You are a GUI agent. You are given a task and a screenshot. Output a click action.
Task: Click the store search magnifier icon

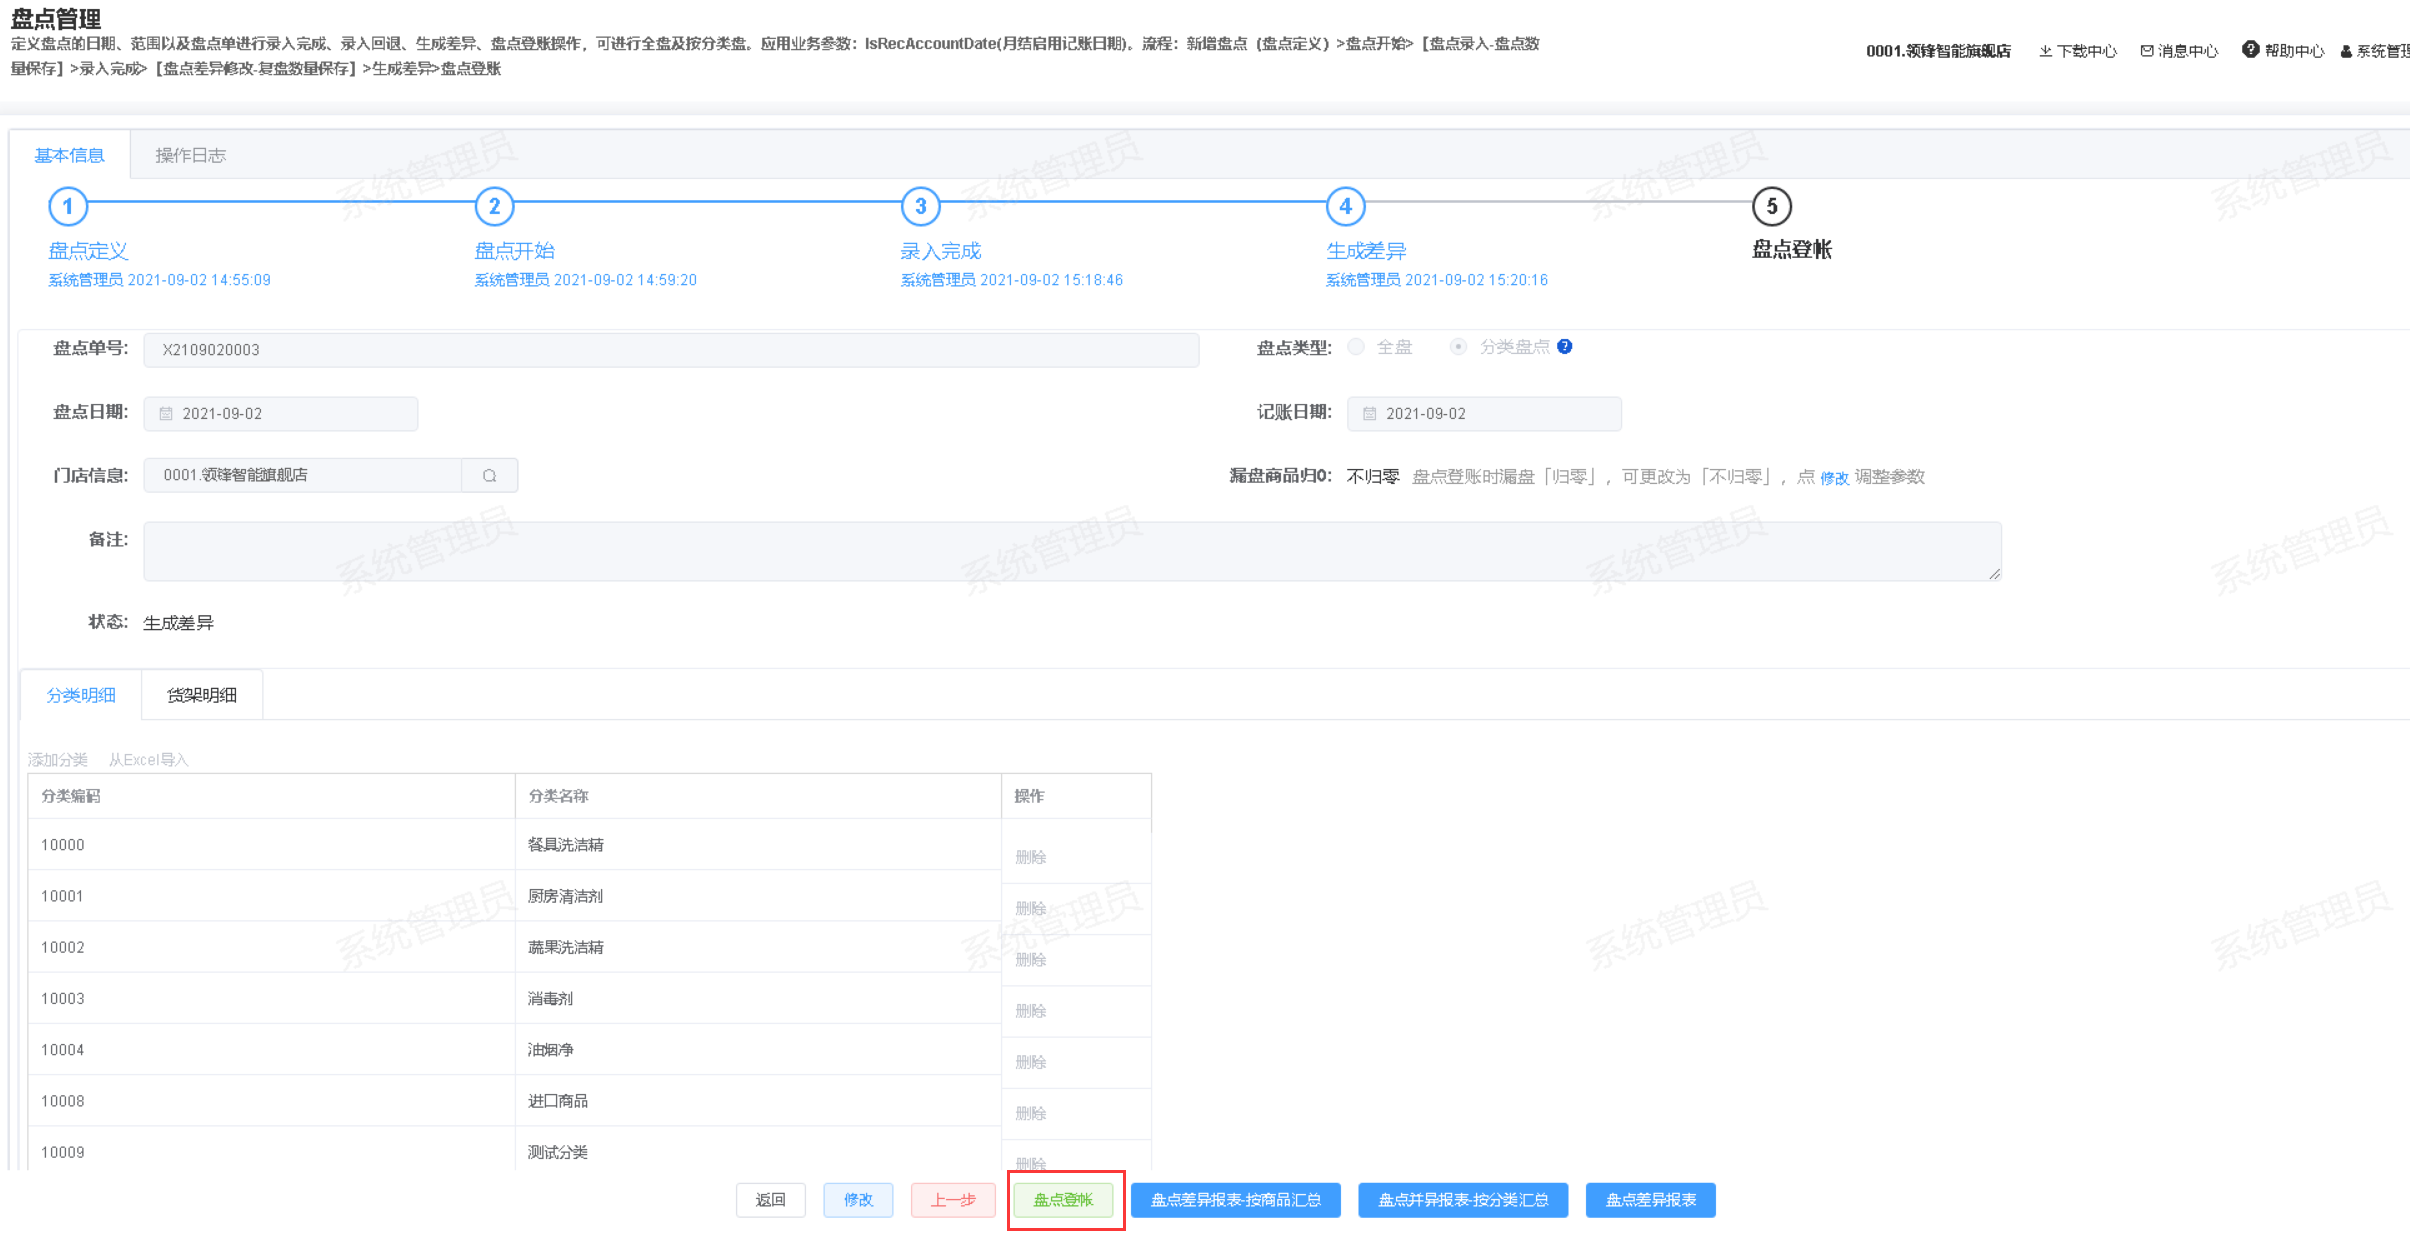[490, 476]
